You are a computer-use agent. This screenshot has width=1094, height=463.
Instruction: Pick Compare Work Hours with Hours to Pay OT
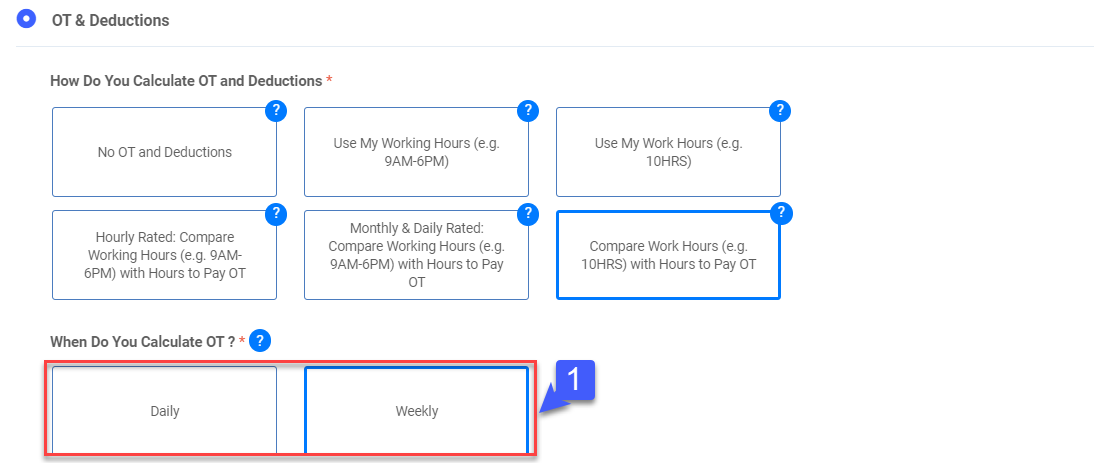668,255
